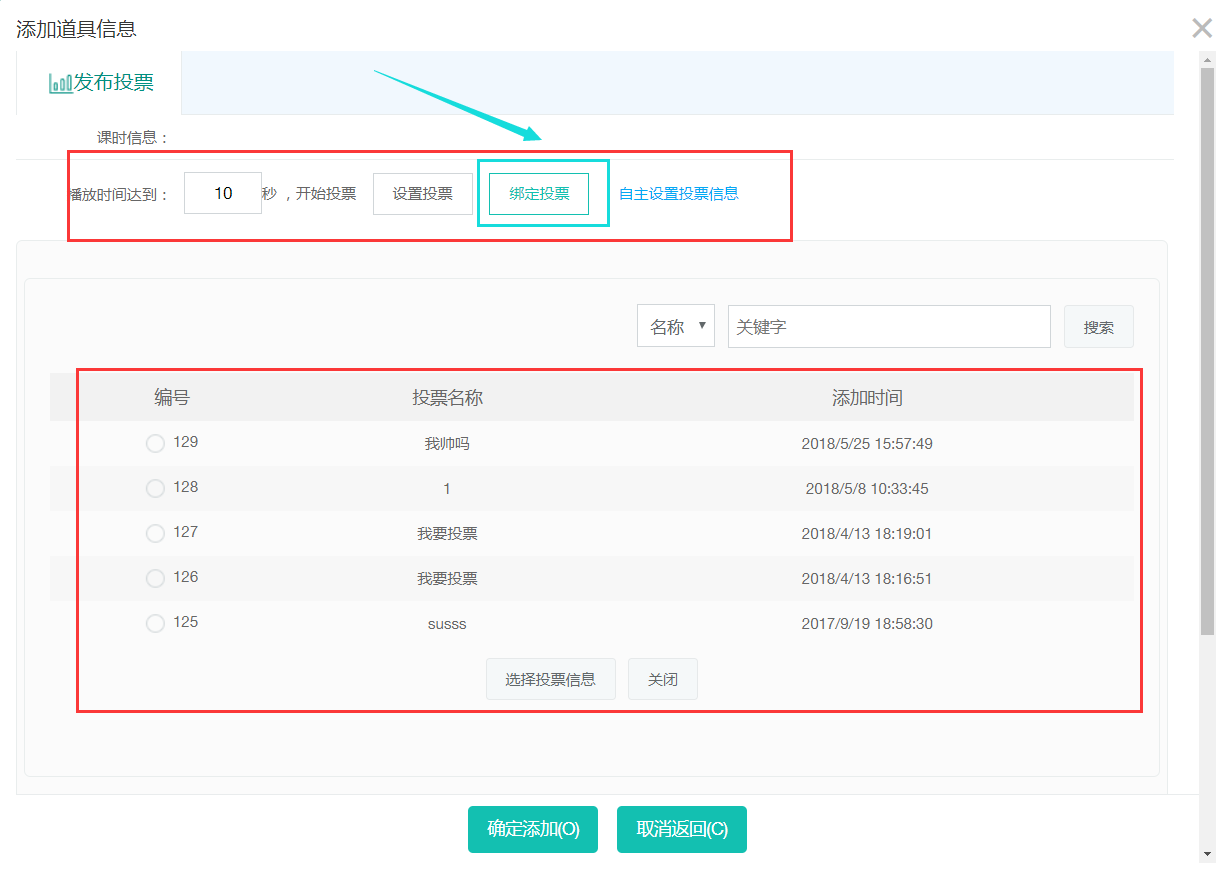The image size is (1230, 878).
Task: Click 取消返回(C) to cancel
Action: (x=681, y=829)
